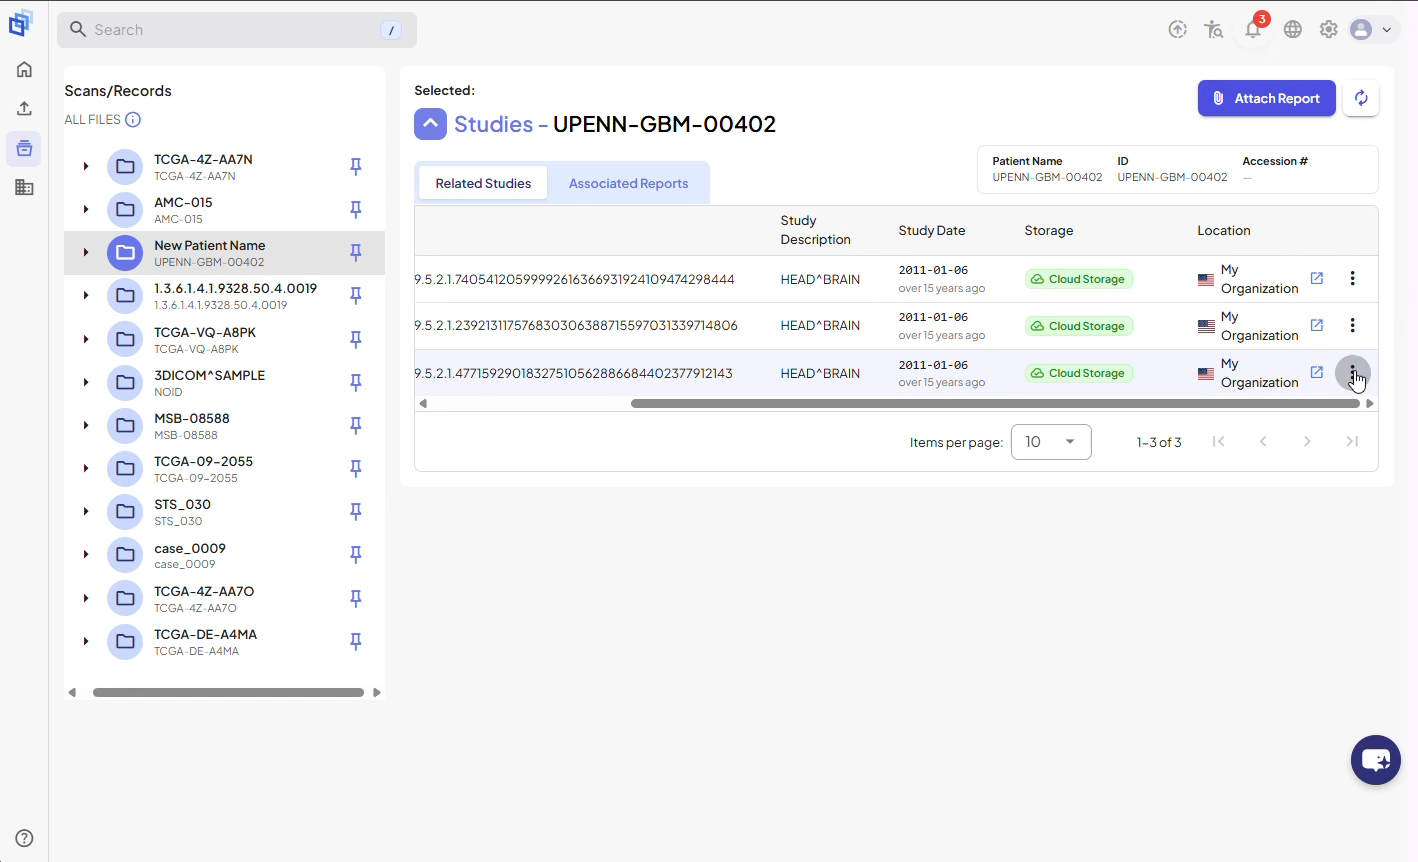This screenshot has height=862, width=1418.
Task: Toggle pin for TCGA-4Z-AA7N folder
Action: click(x=355, y=166)
